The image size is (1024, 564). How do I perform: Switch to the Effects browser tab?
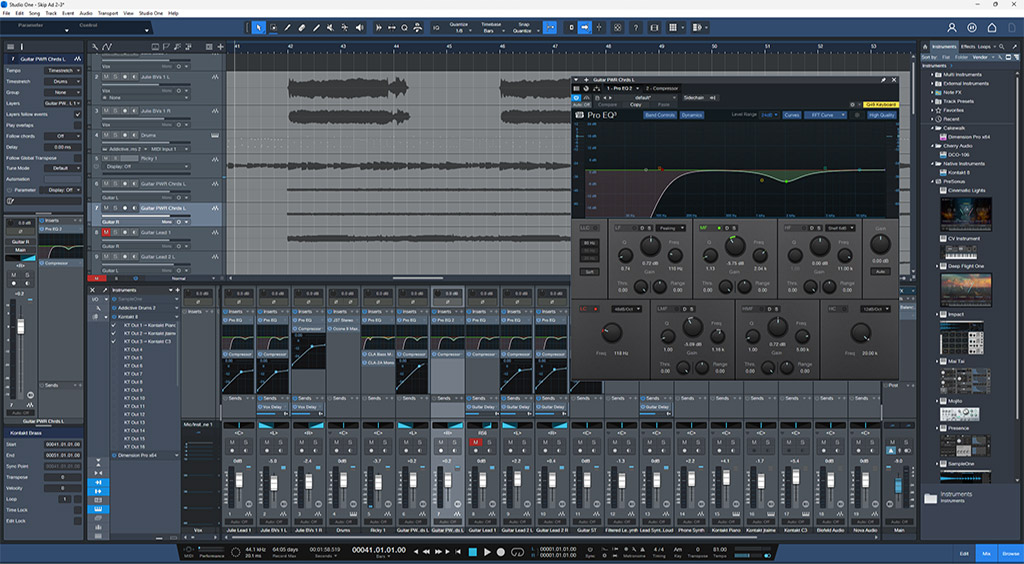[x=968, y=46]
